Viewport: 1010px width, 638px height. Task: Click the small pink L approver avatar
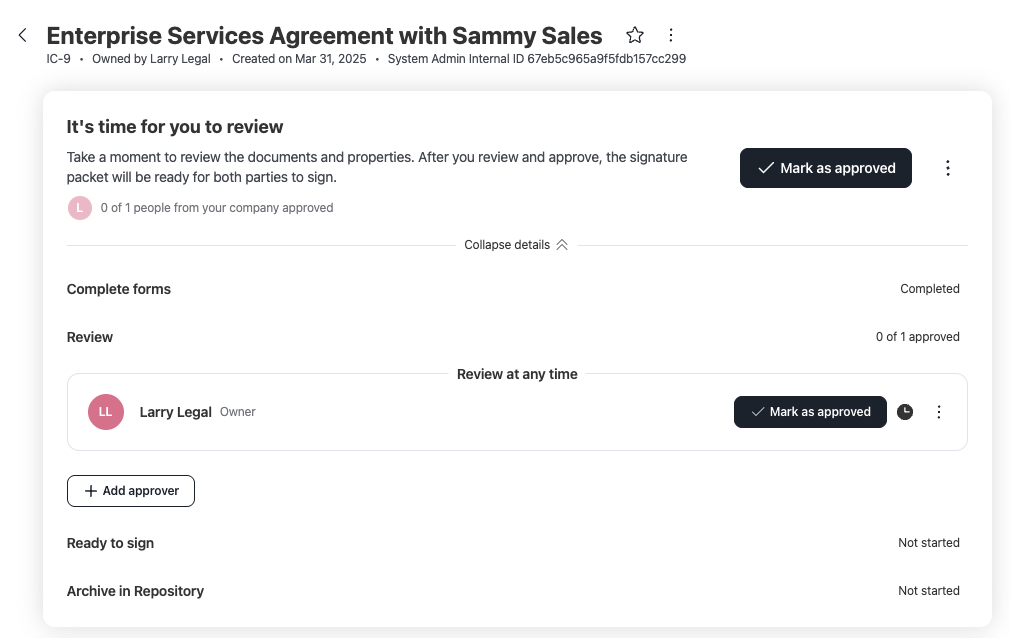[x=80, y=208]
